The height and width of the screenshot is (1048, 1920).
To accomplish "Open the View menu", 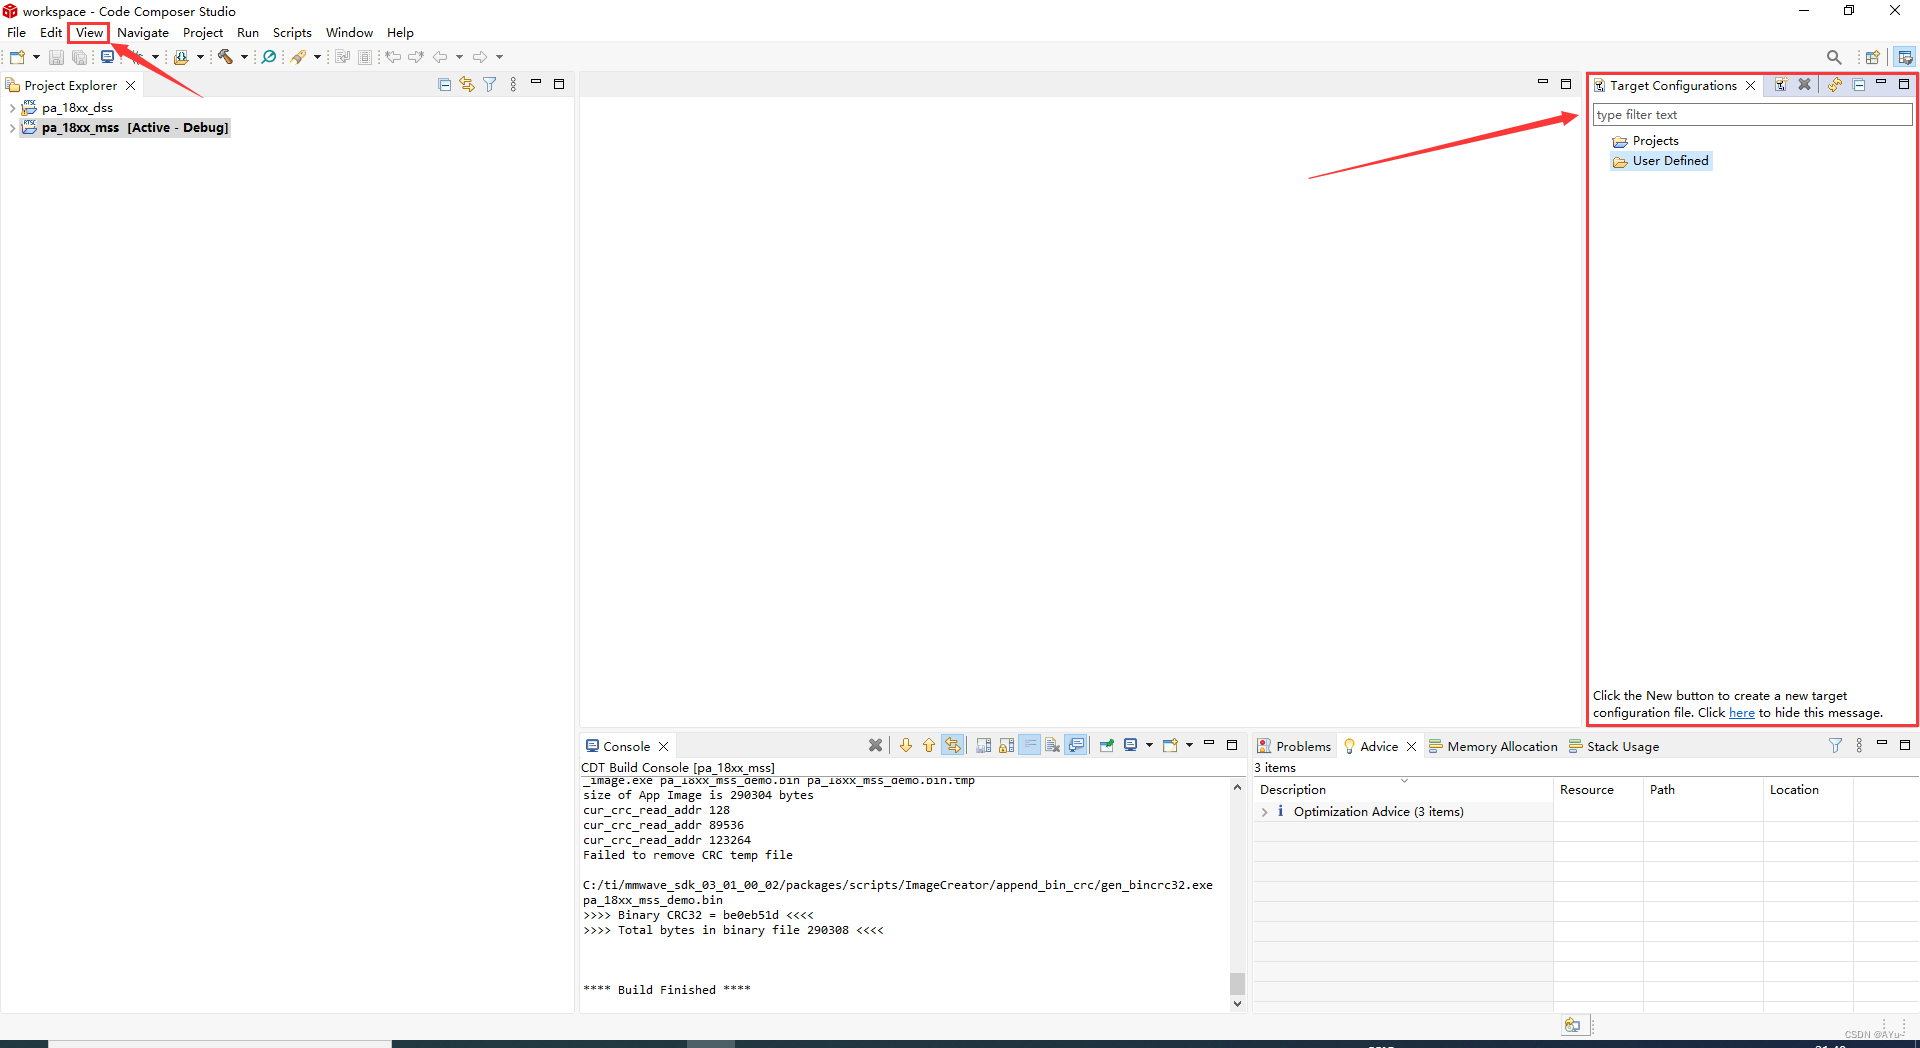I will [89, 33].
